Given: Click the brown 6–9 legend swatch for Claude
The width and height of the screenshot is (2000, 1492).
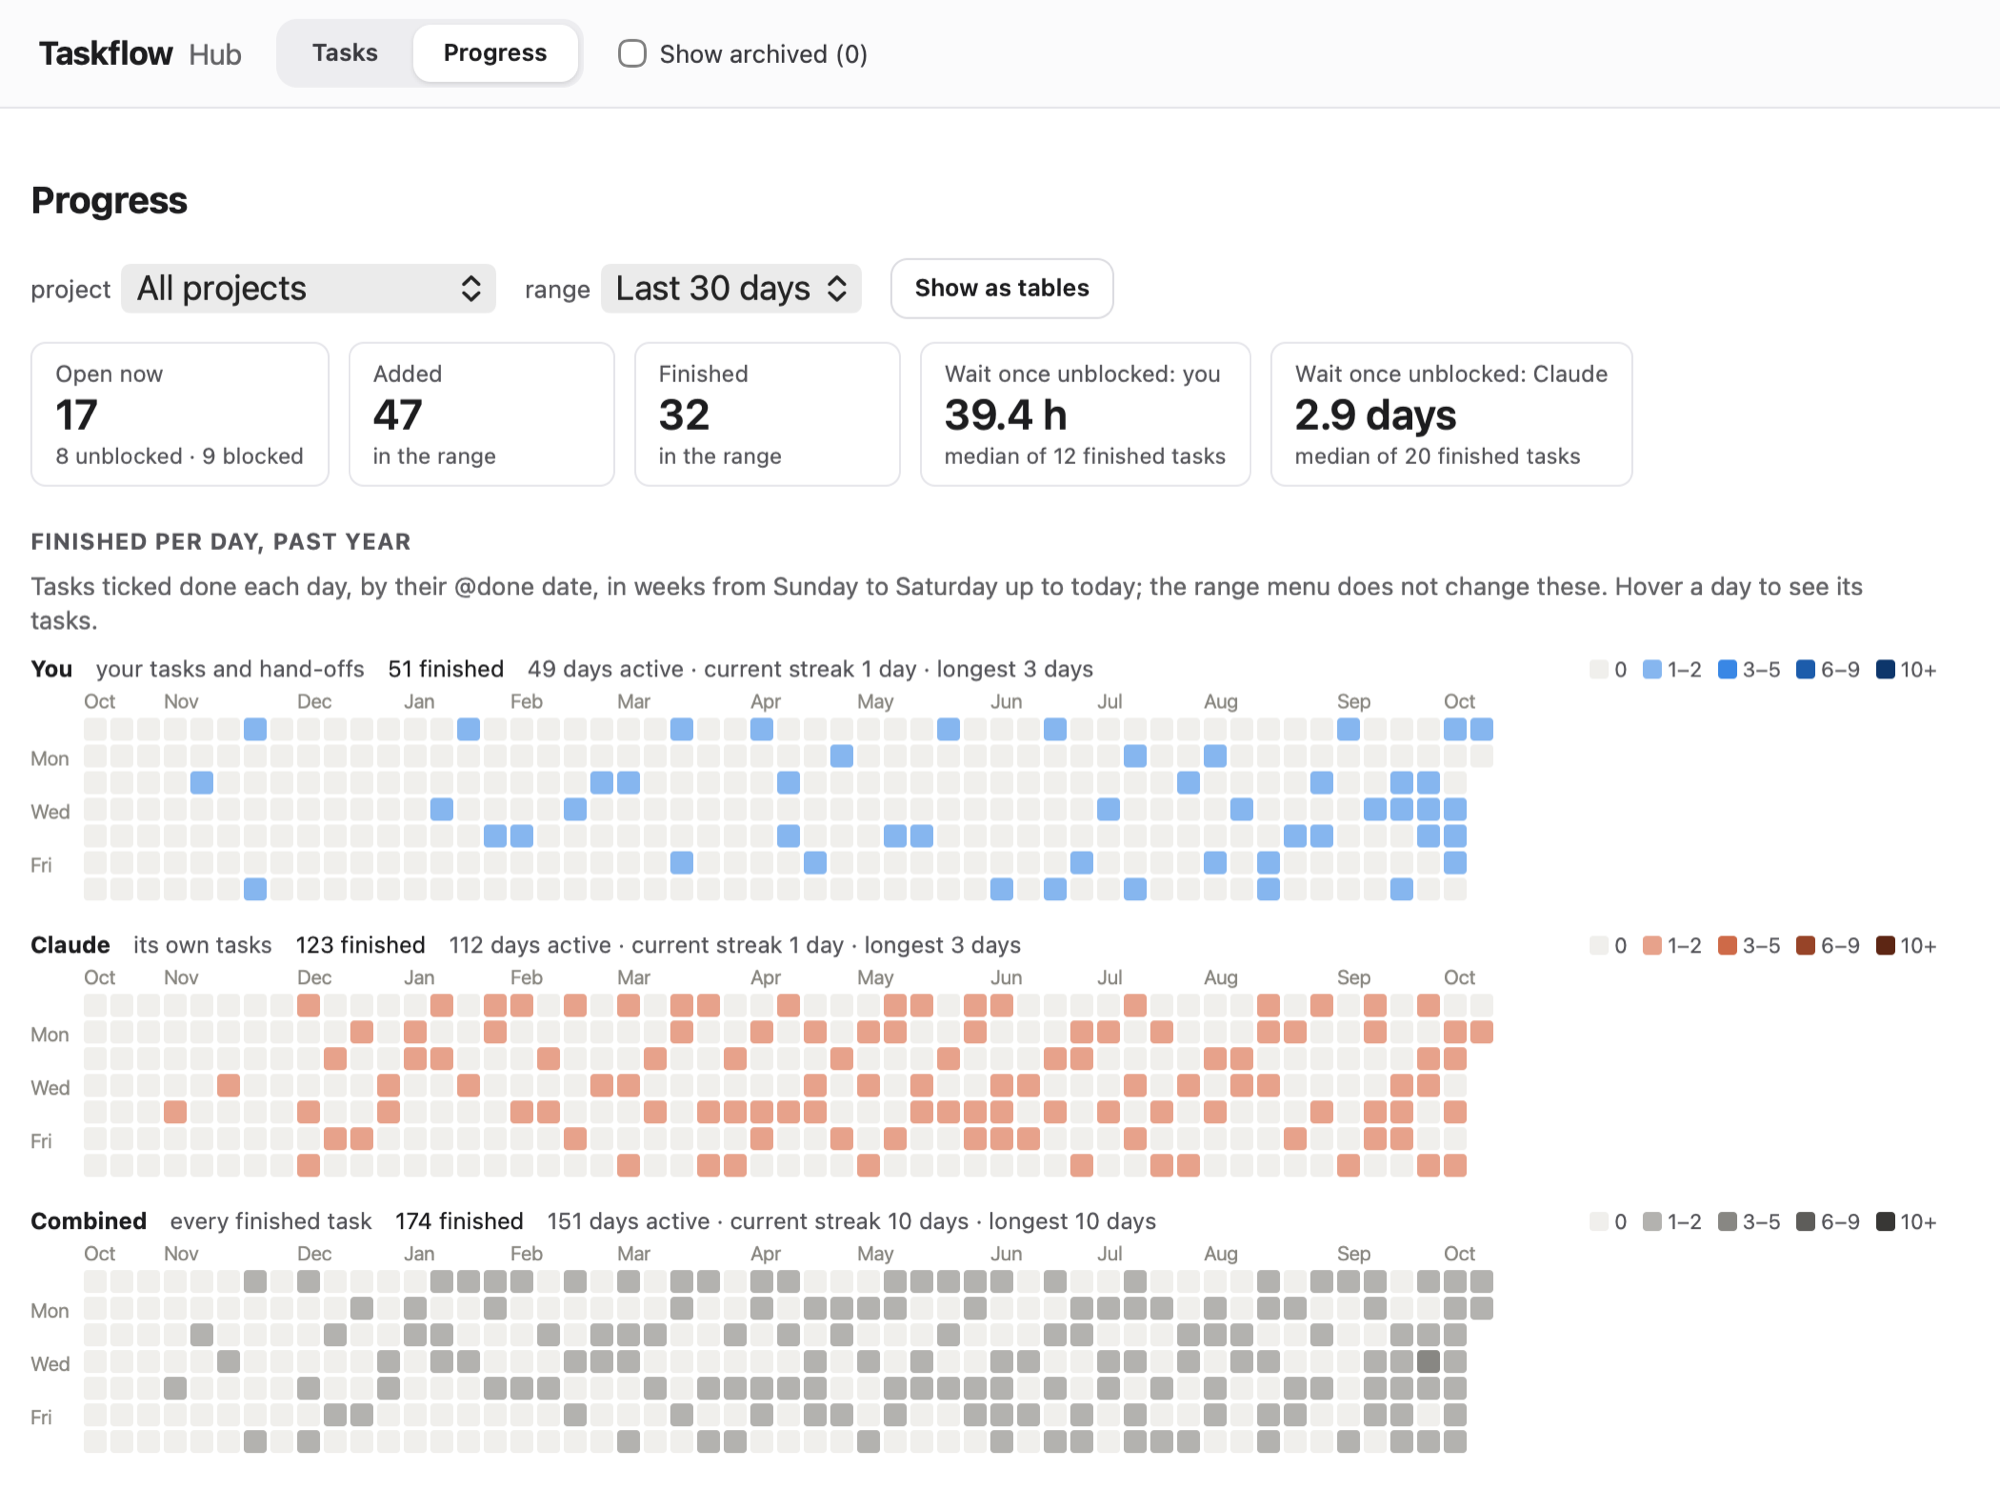Looking at the screenshot, I should click(x=1805, y=945).
